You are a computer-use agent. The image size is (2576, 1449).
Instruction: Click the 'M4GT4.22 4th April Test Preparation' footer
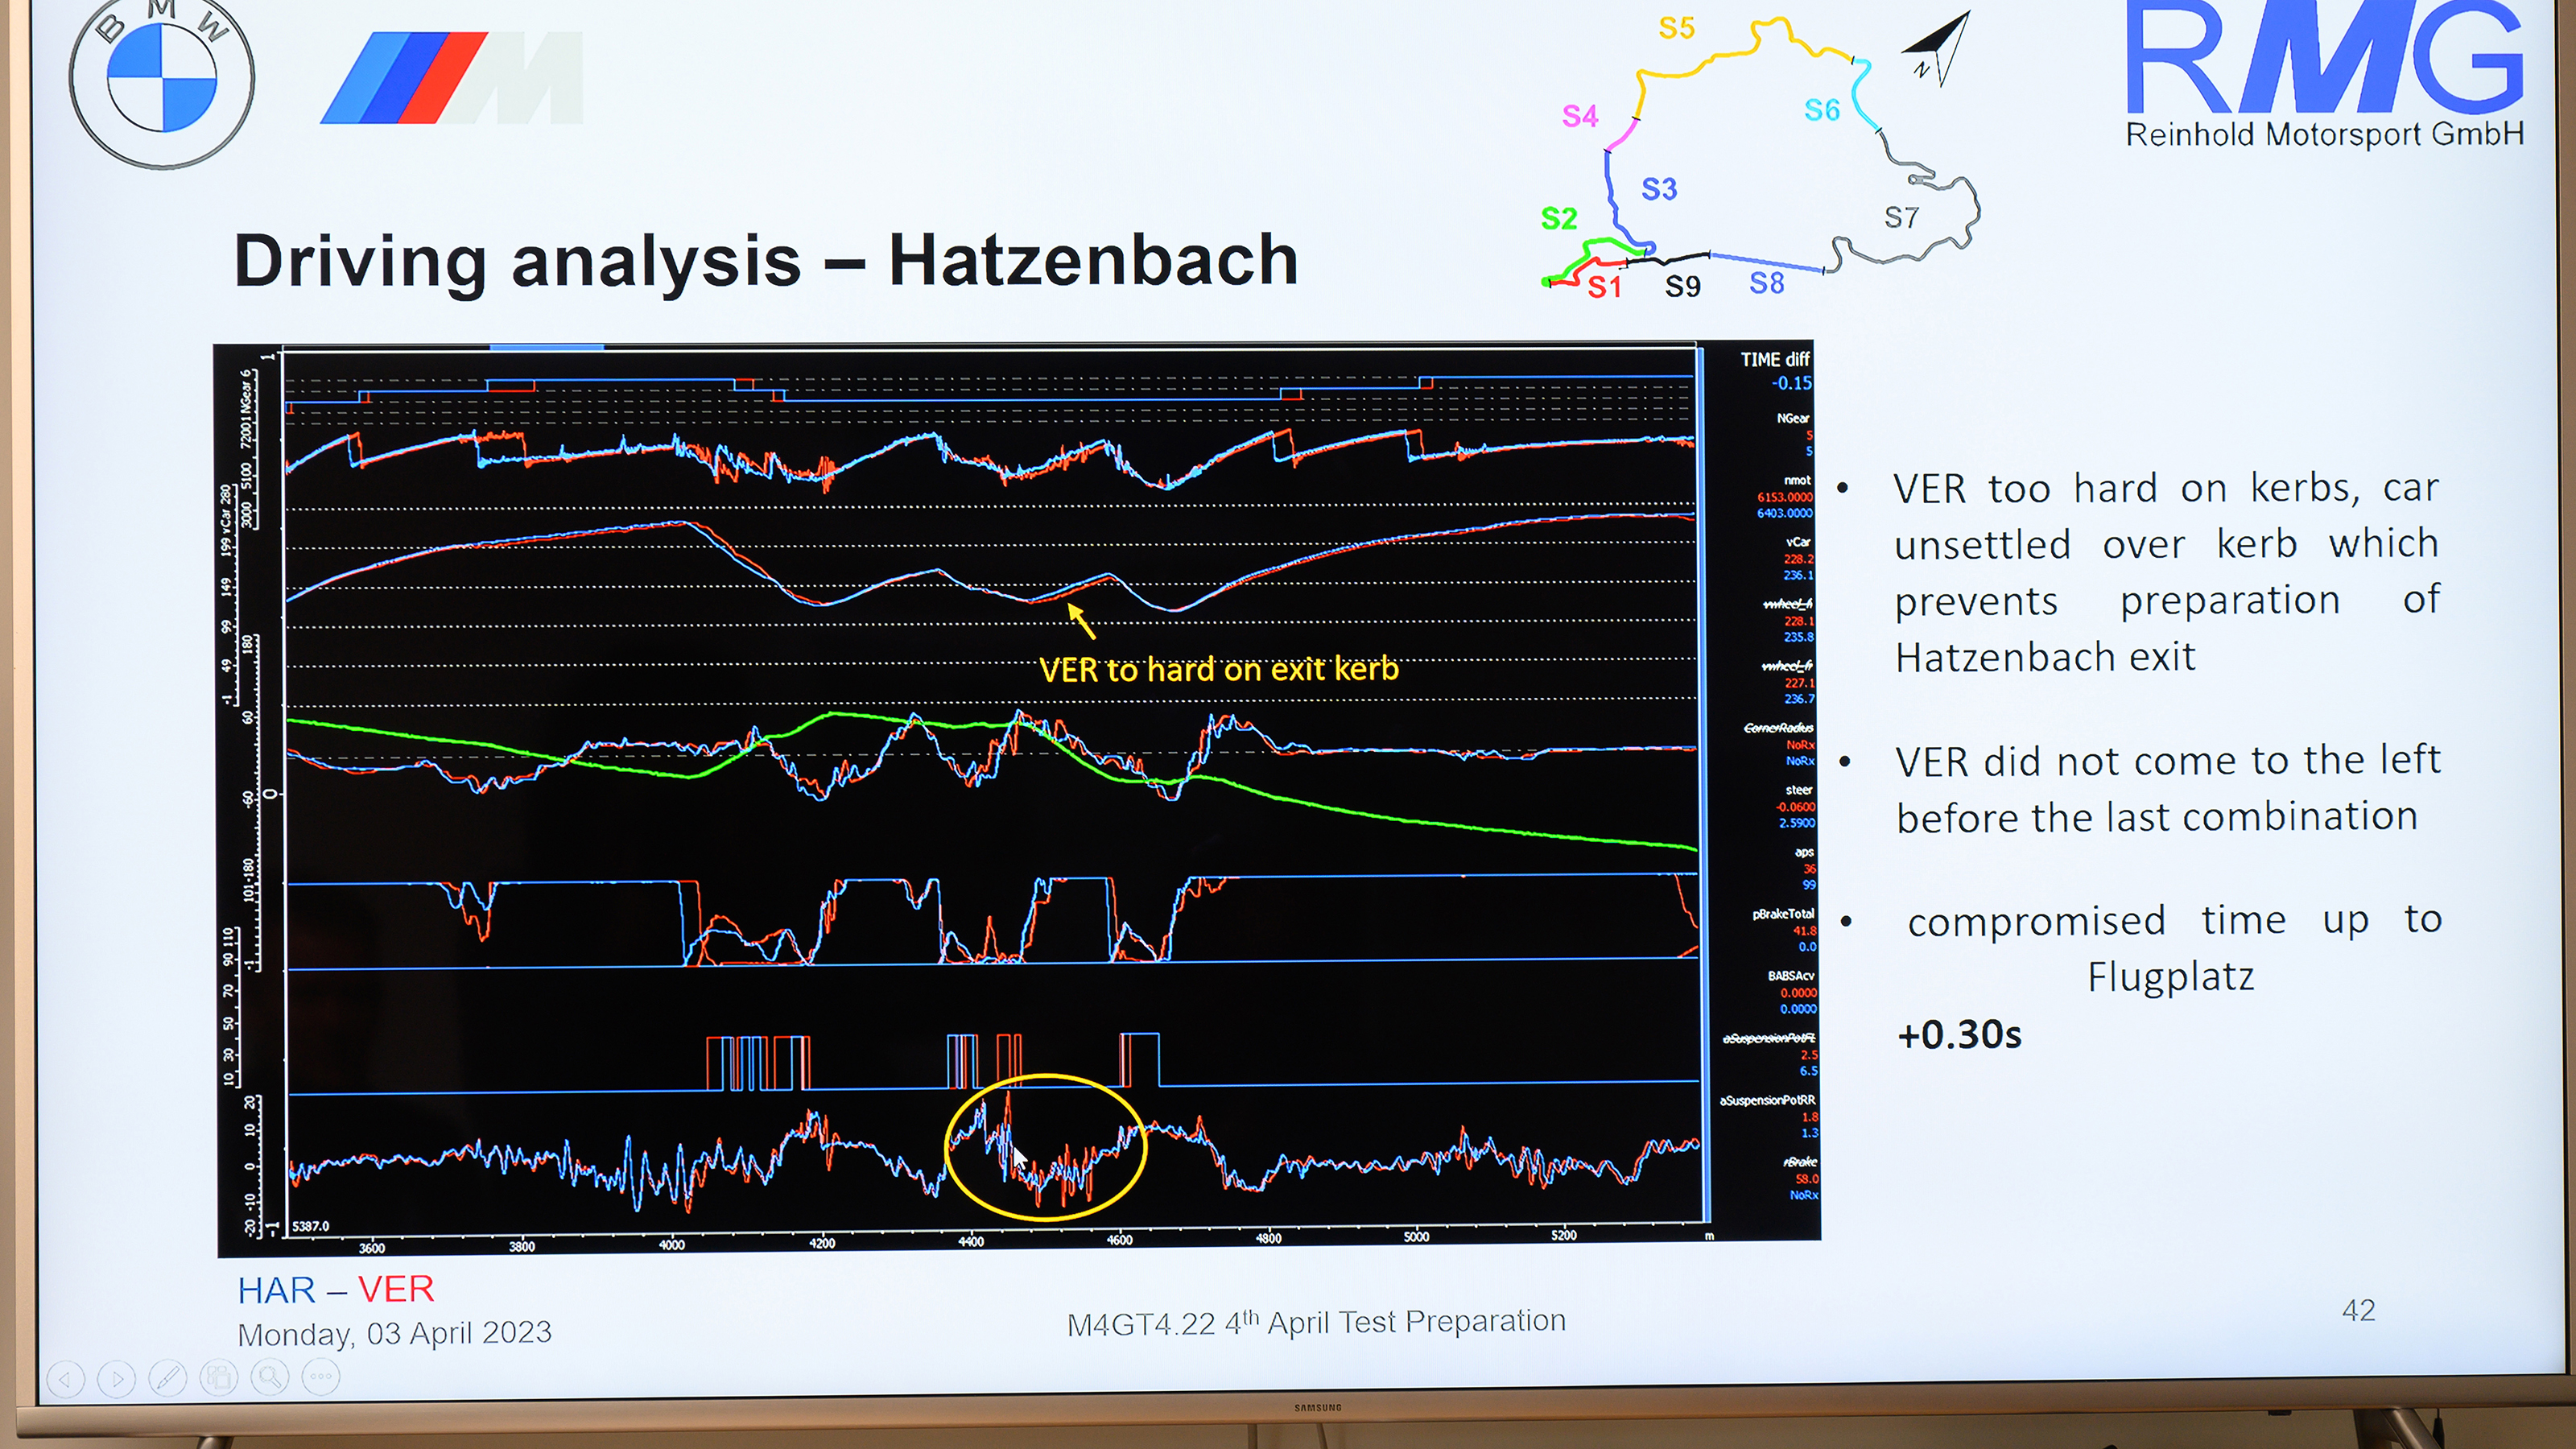coord(1316,1322)
